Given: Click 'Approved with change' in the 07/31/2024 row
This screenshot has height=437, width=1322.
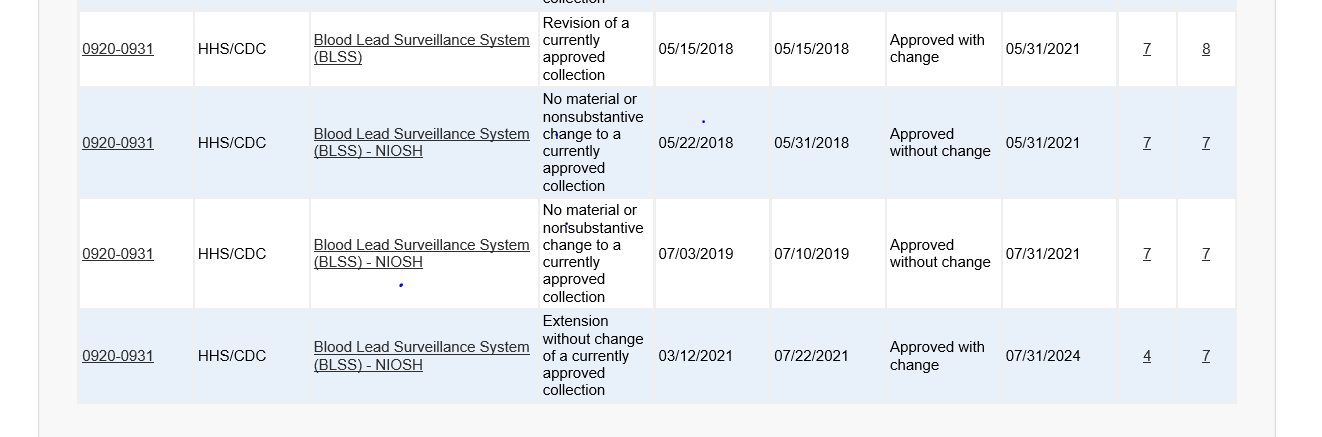Looking at the screenshot, I should [937, 356].
